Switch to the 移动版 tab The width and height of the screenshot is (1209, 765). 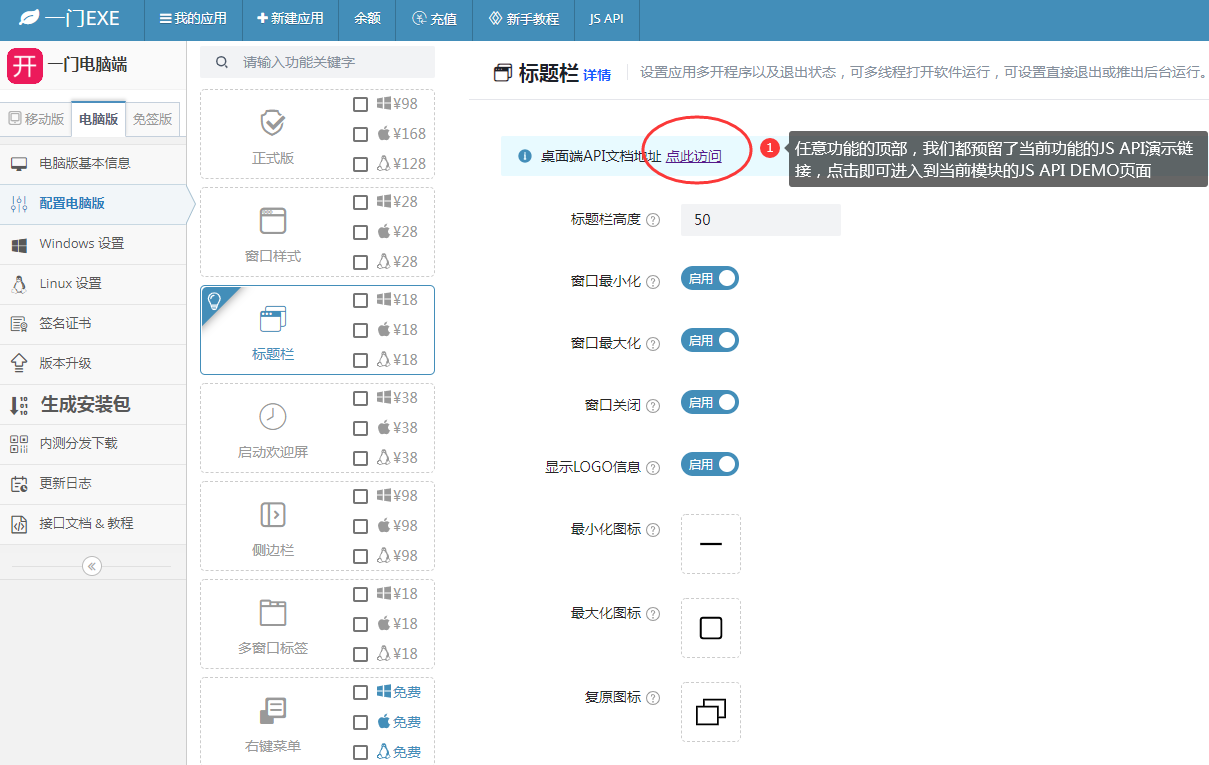pyautogui.click(x=36, y=119)
